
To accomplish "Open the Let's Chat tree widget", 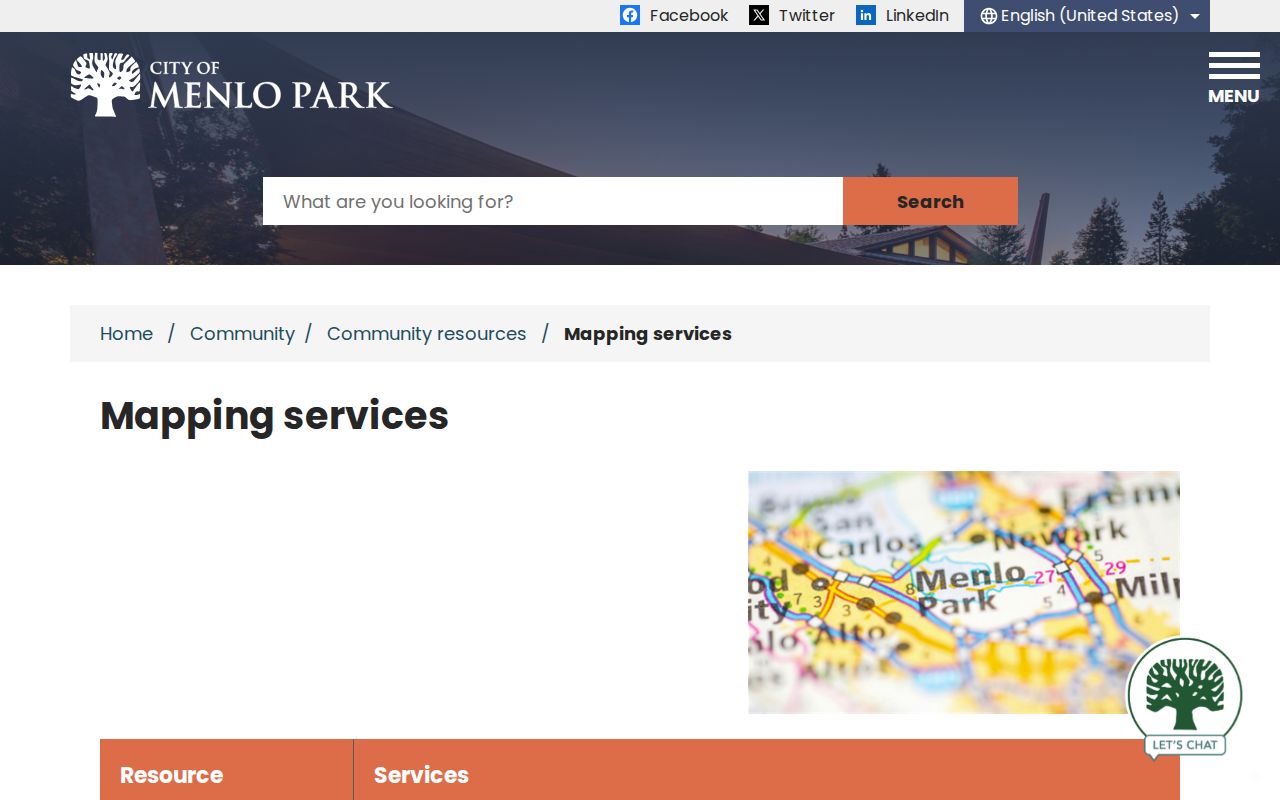I will [x=1185, y=700].
